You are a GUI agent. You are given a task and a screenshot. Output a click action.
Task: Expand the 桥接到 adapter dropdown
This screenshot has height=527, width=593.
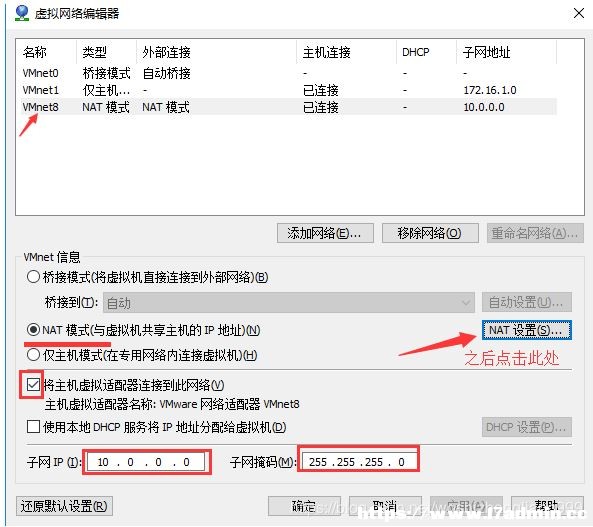pyautogui.click(x=289, y=303)
